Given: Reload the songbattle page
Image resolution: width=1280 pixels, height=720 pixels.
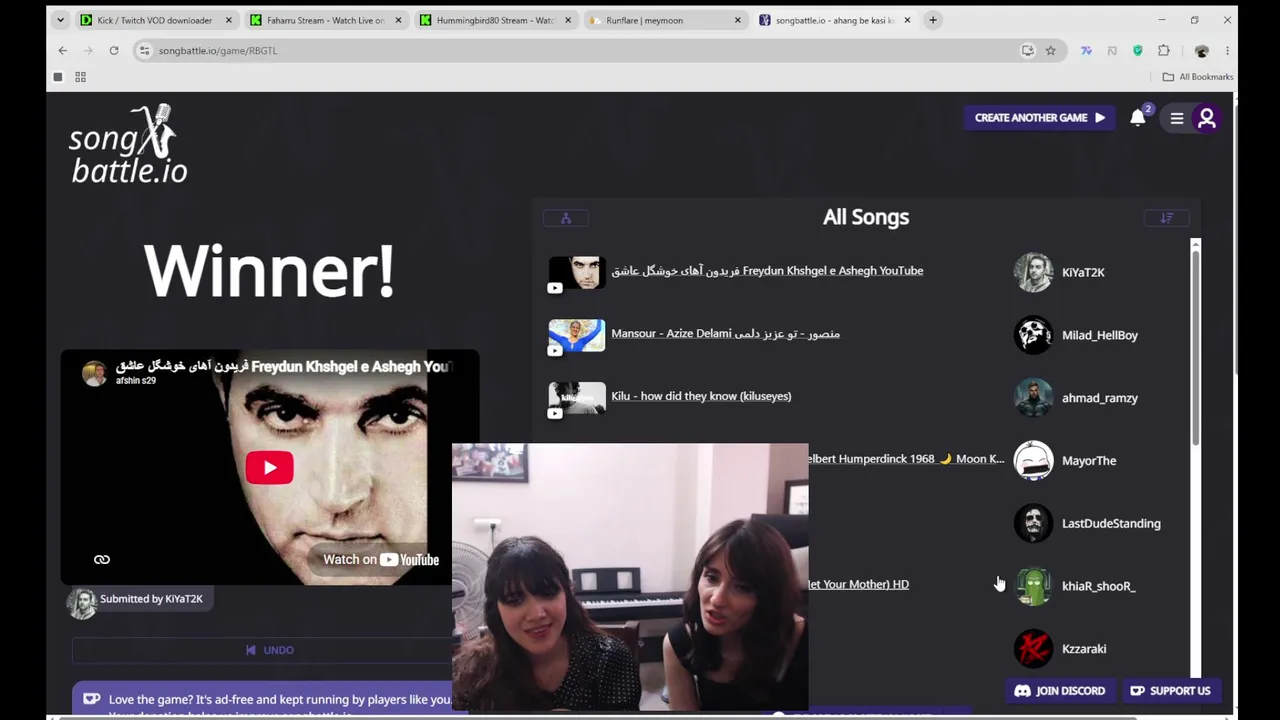Looking at the screenshot, I should point(114,51).
